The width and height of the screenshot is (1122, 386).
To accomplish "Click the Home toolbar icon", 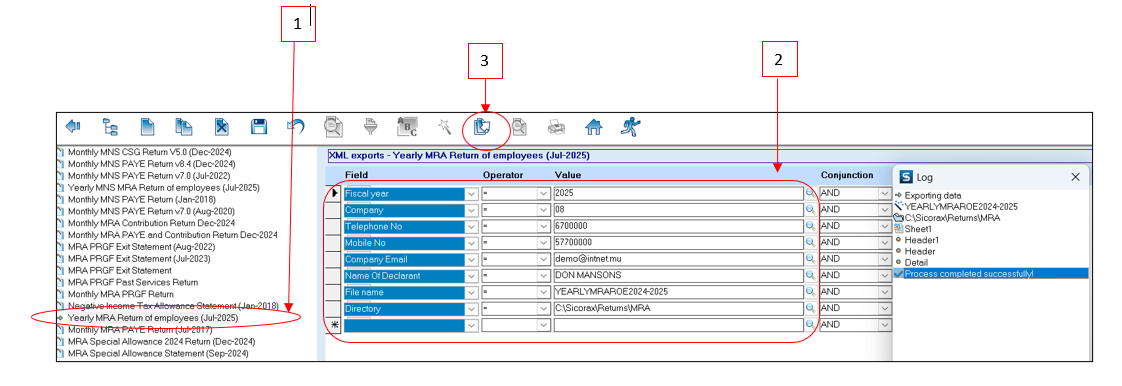I will 594,127.
